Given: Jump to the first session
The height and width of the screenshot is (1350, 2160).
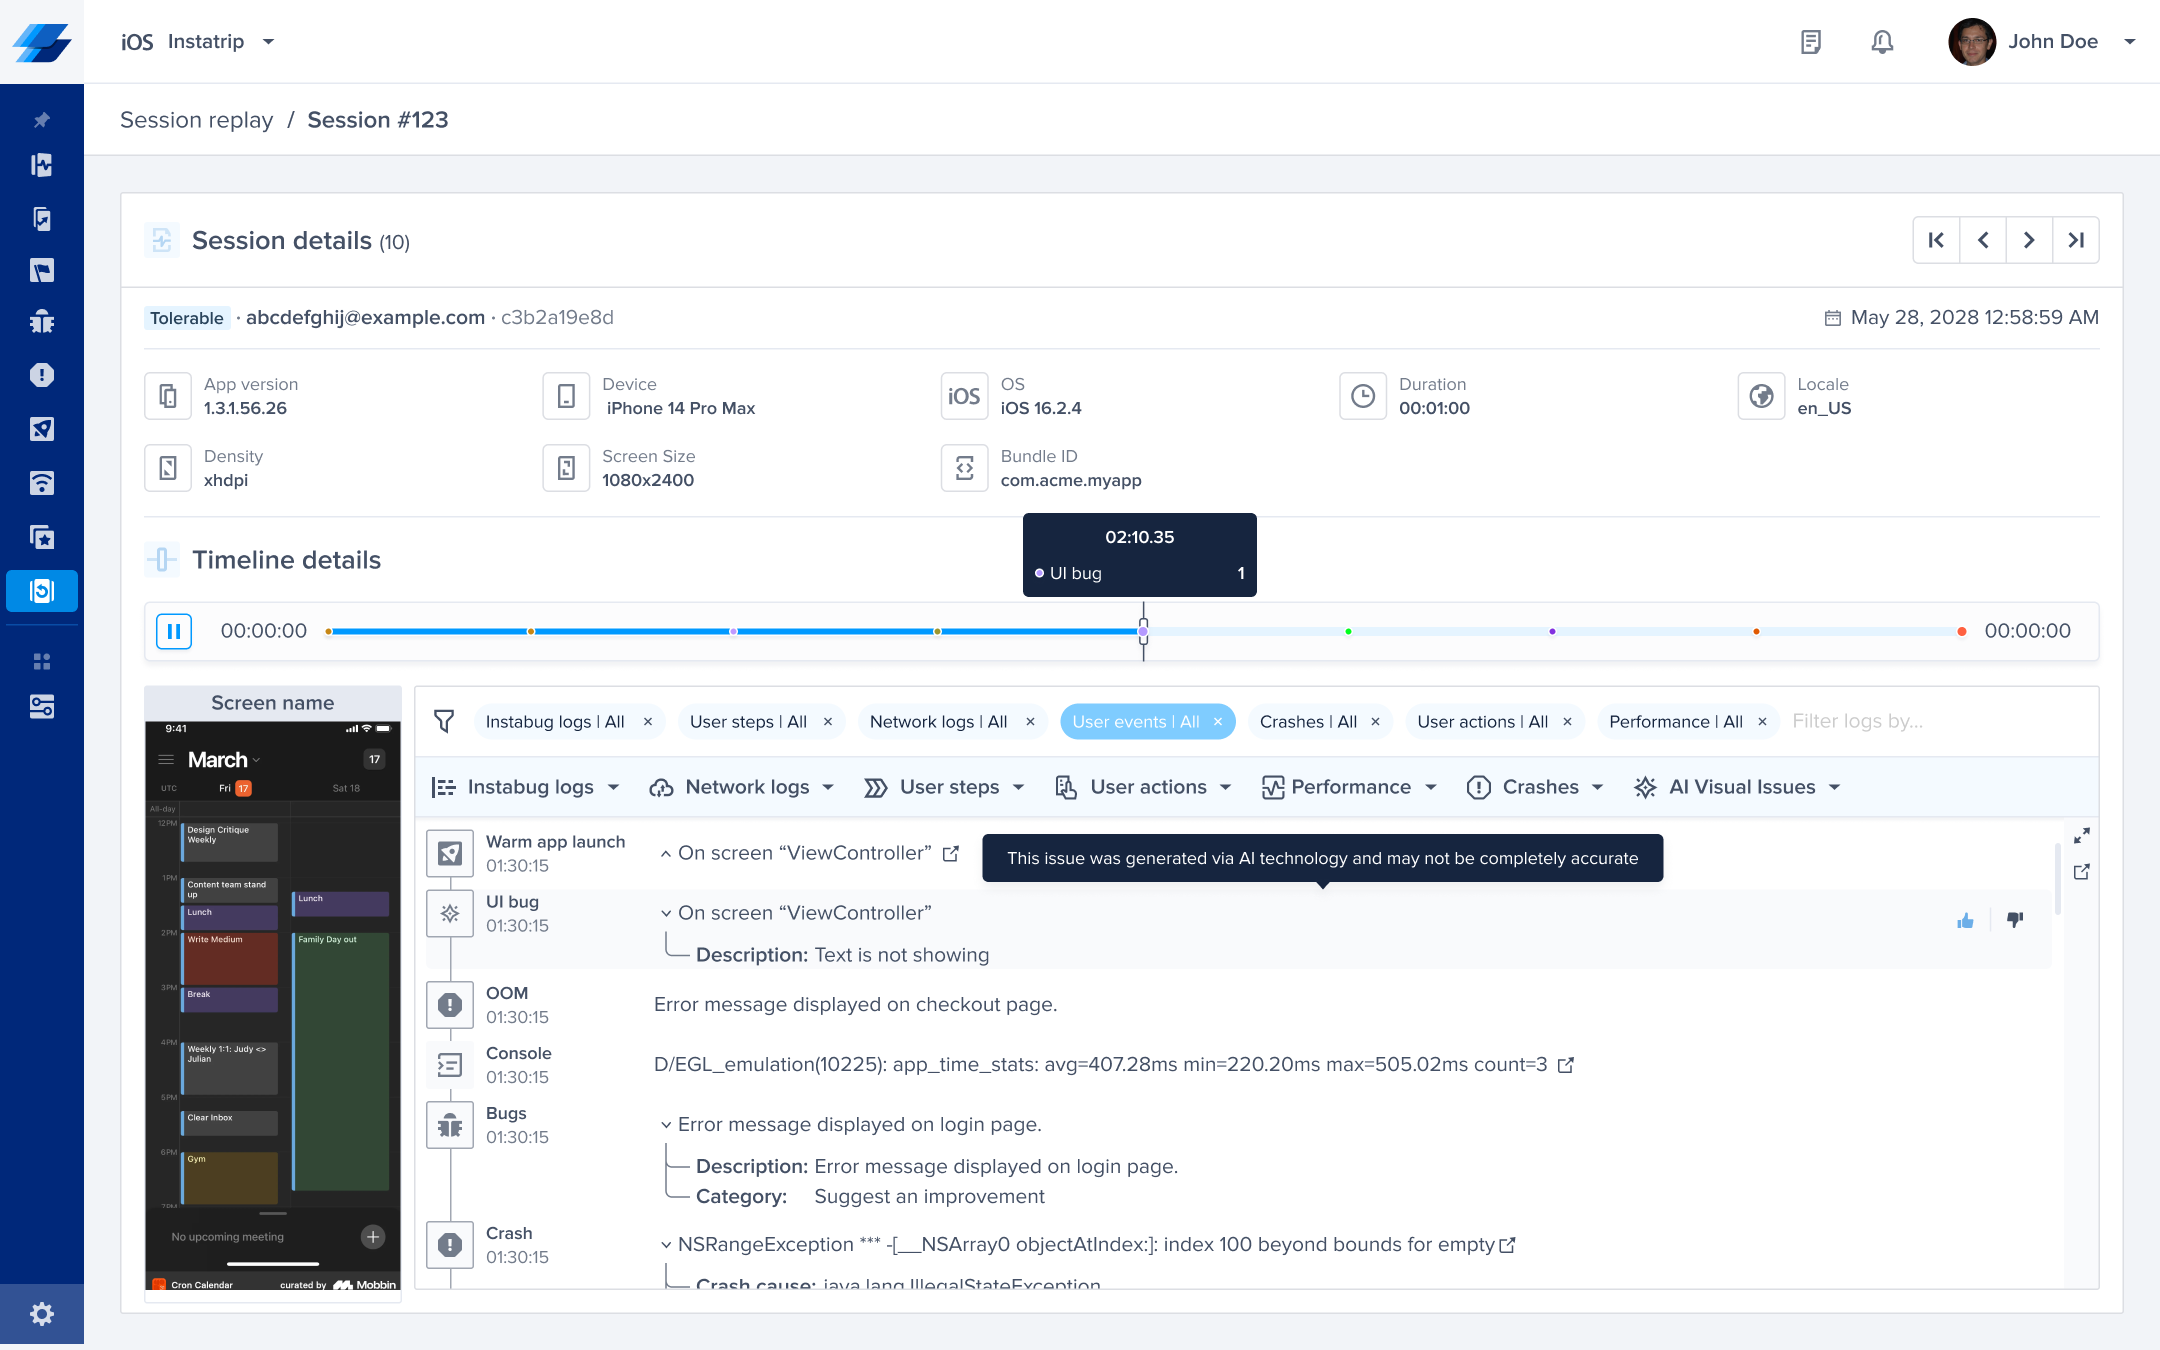Looking at the screenshot, I should 1936,240.
